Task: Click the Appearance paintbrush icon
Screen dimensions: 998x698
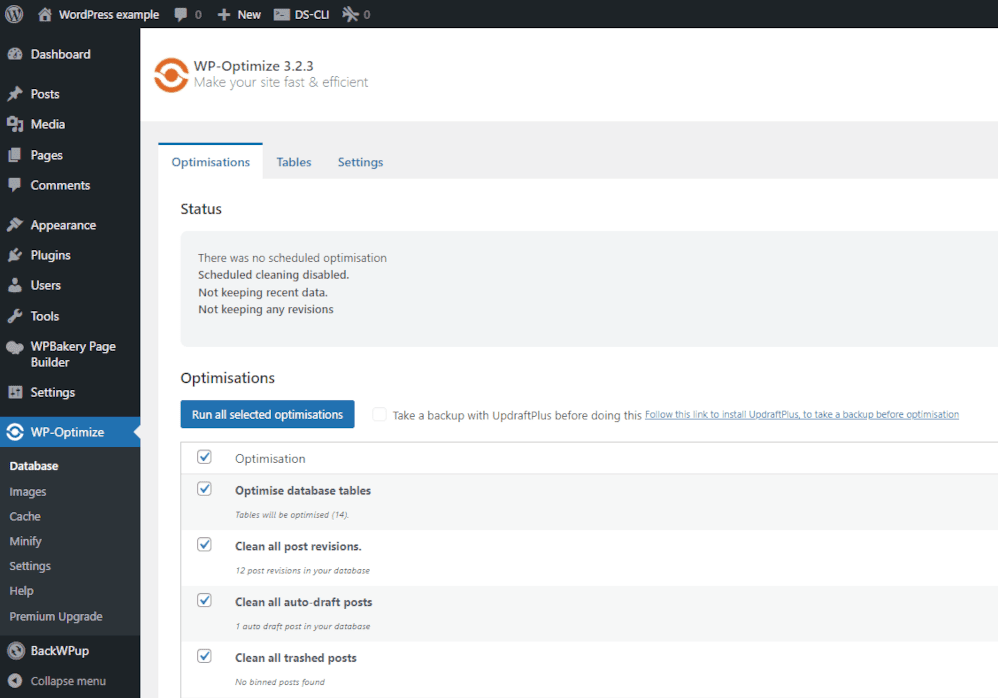Action: pyautogui.click(x=15, y=225)
